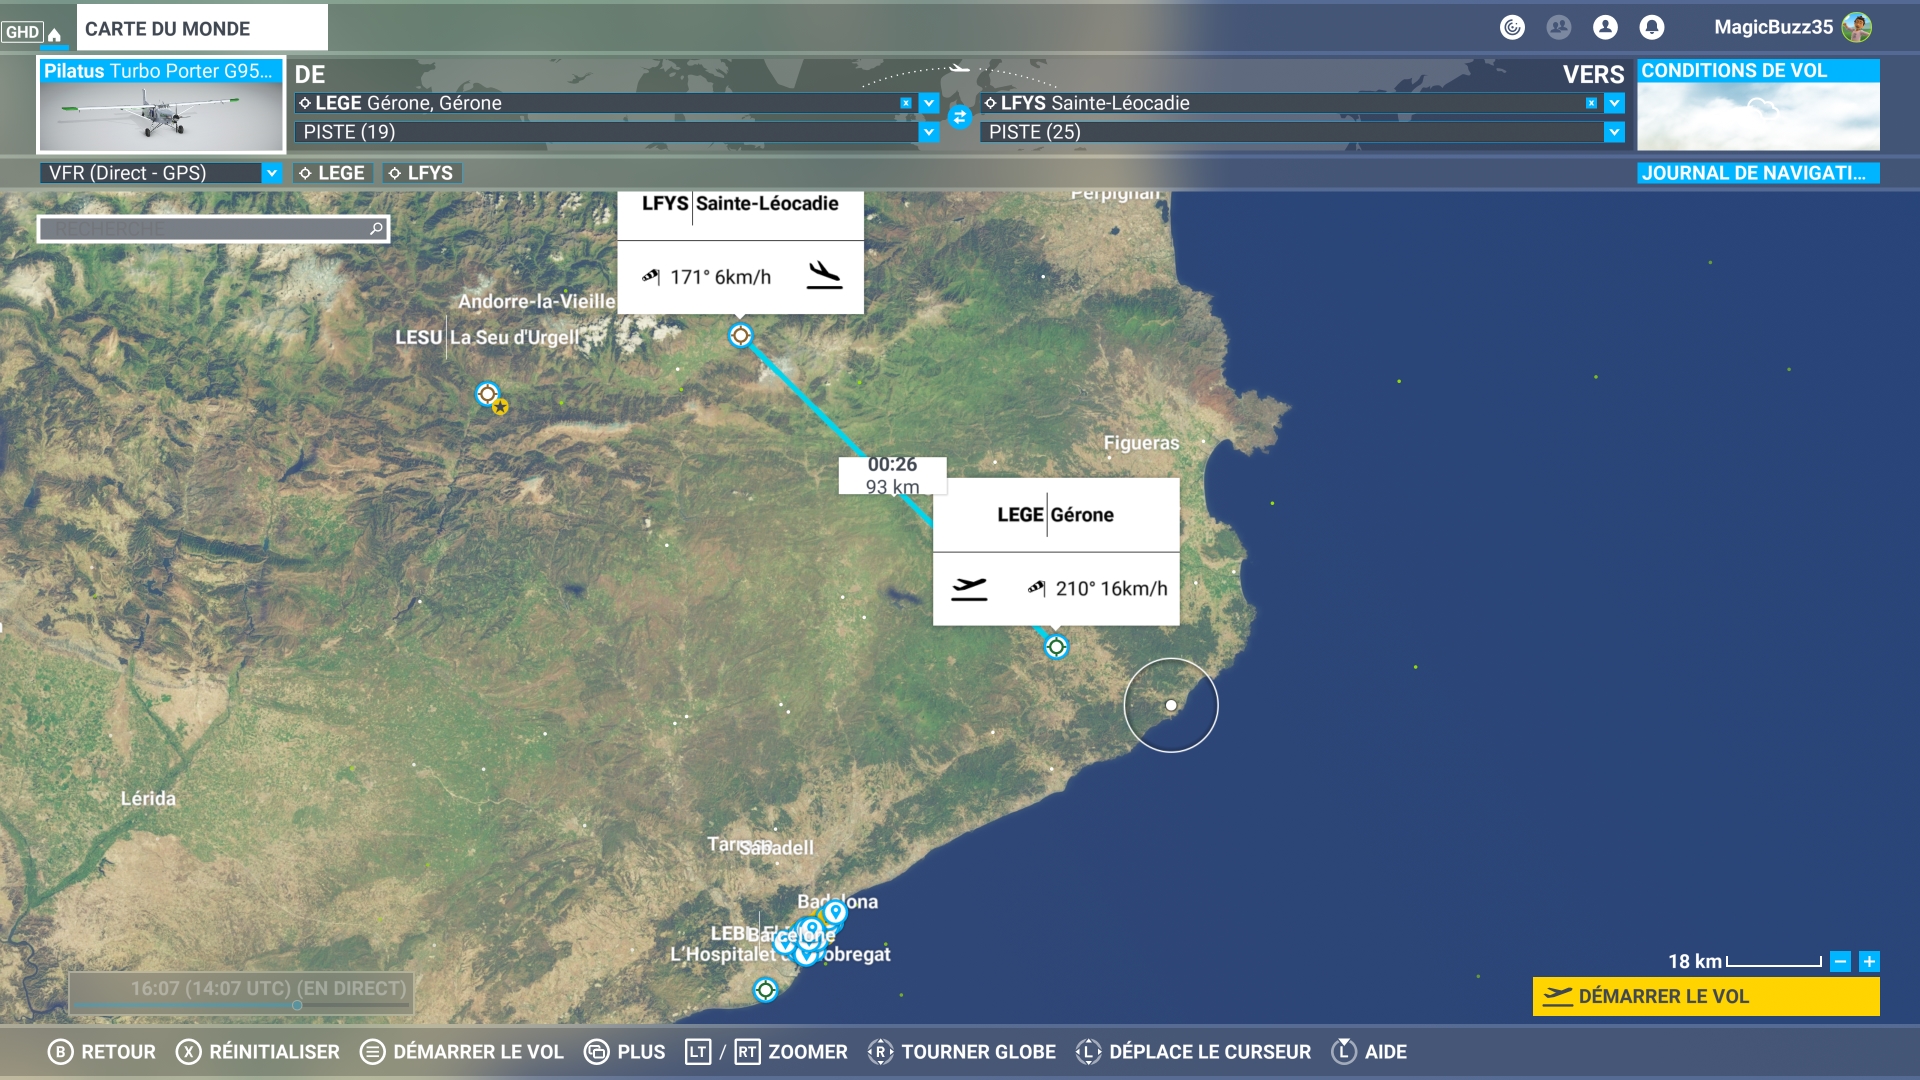Adjust the time of day slider

[x=297, y=1005]
